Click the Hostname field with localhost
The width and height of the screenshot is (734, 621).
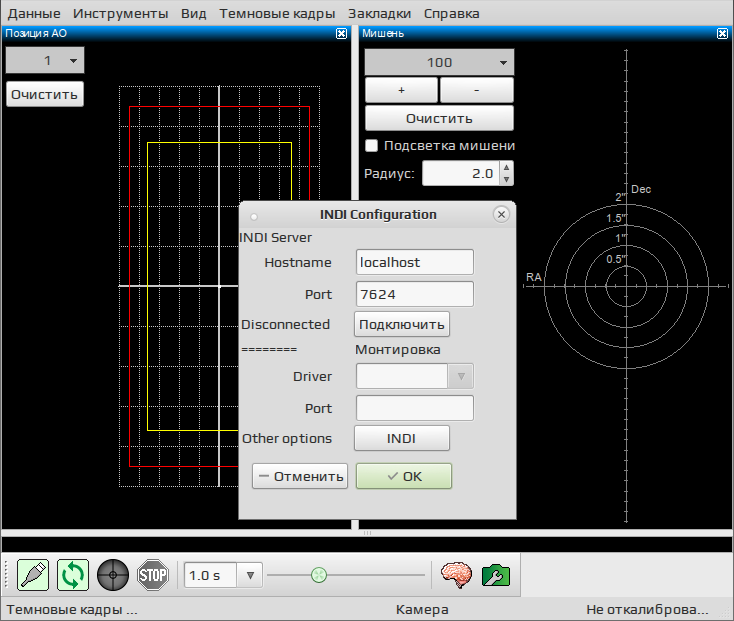(x=415, y=262)
